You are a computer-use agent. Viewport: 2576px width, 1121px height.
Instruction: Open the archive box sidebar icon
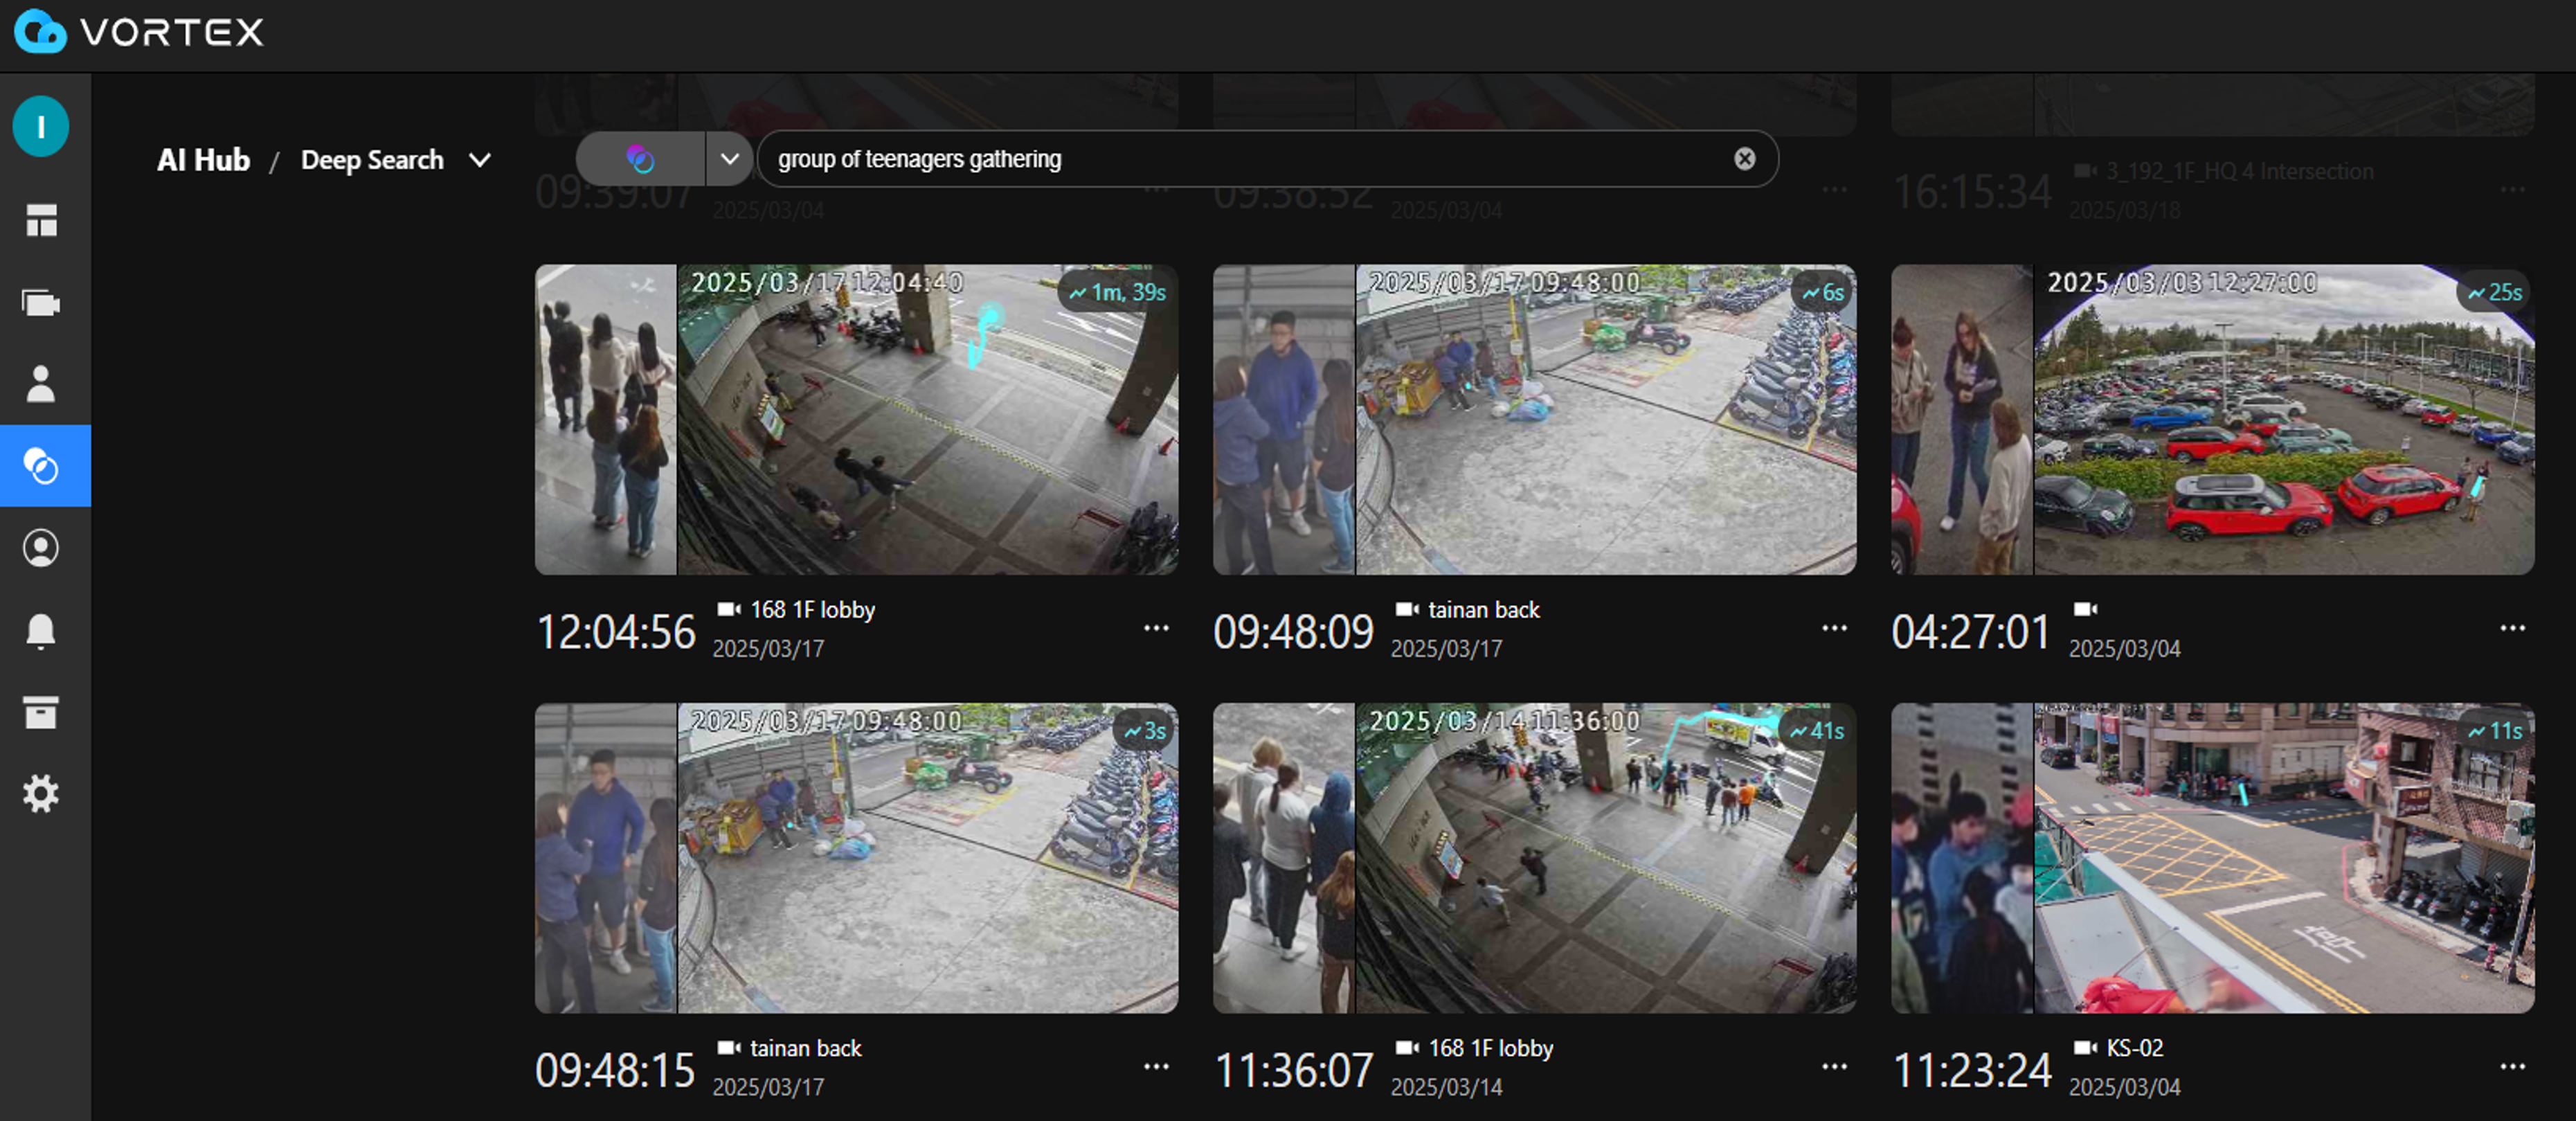coord(41,713)
